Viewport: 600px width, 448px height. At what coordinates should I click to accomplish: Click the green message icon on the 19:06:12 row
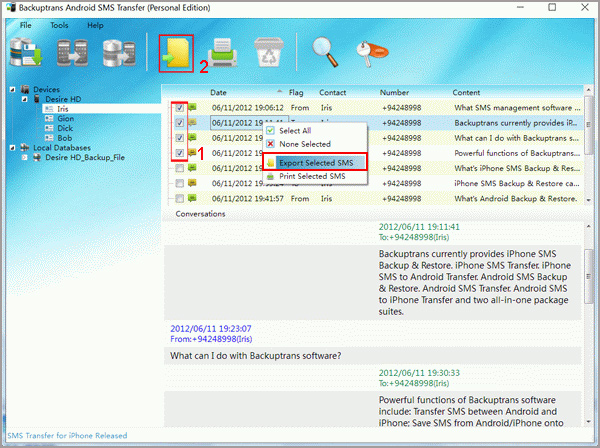coord(192,107)
